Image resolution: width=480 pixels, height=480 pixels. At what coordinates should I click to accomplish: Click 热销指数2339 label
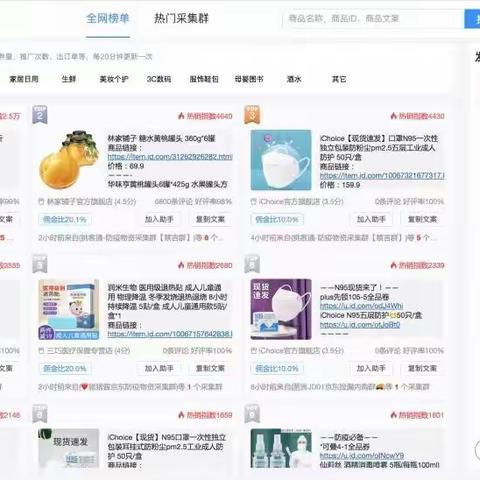coord(422,265)
